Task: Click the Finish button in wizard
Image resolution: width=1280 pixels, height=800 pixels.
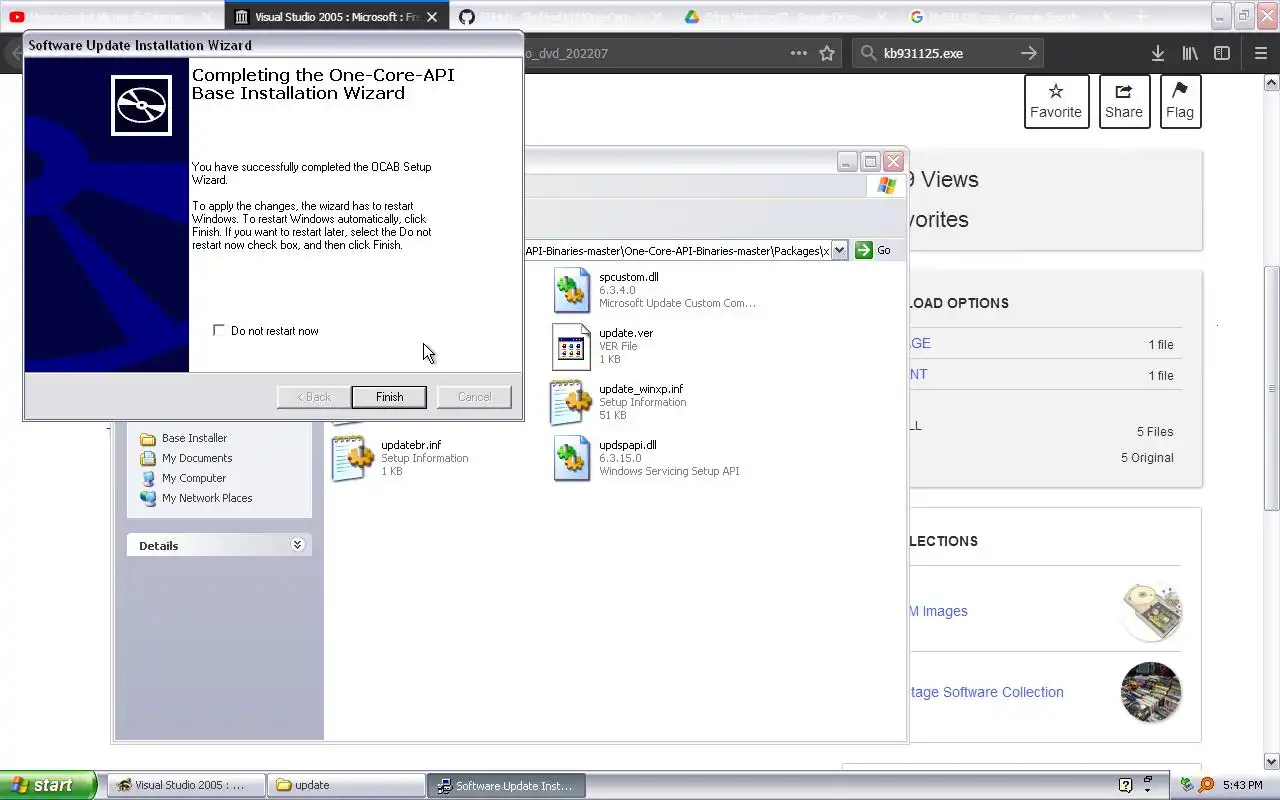Action: pos(389,397)
